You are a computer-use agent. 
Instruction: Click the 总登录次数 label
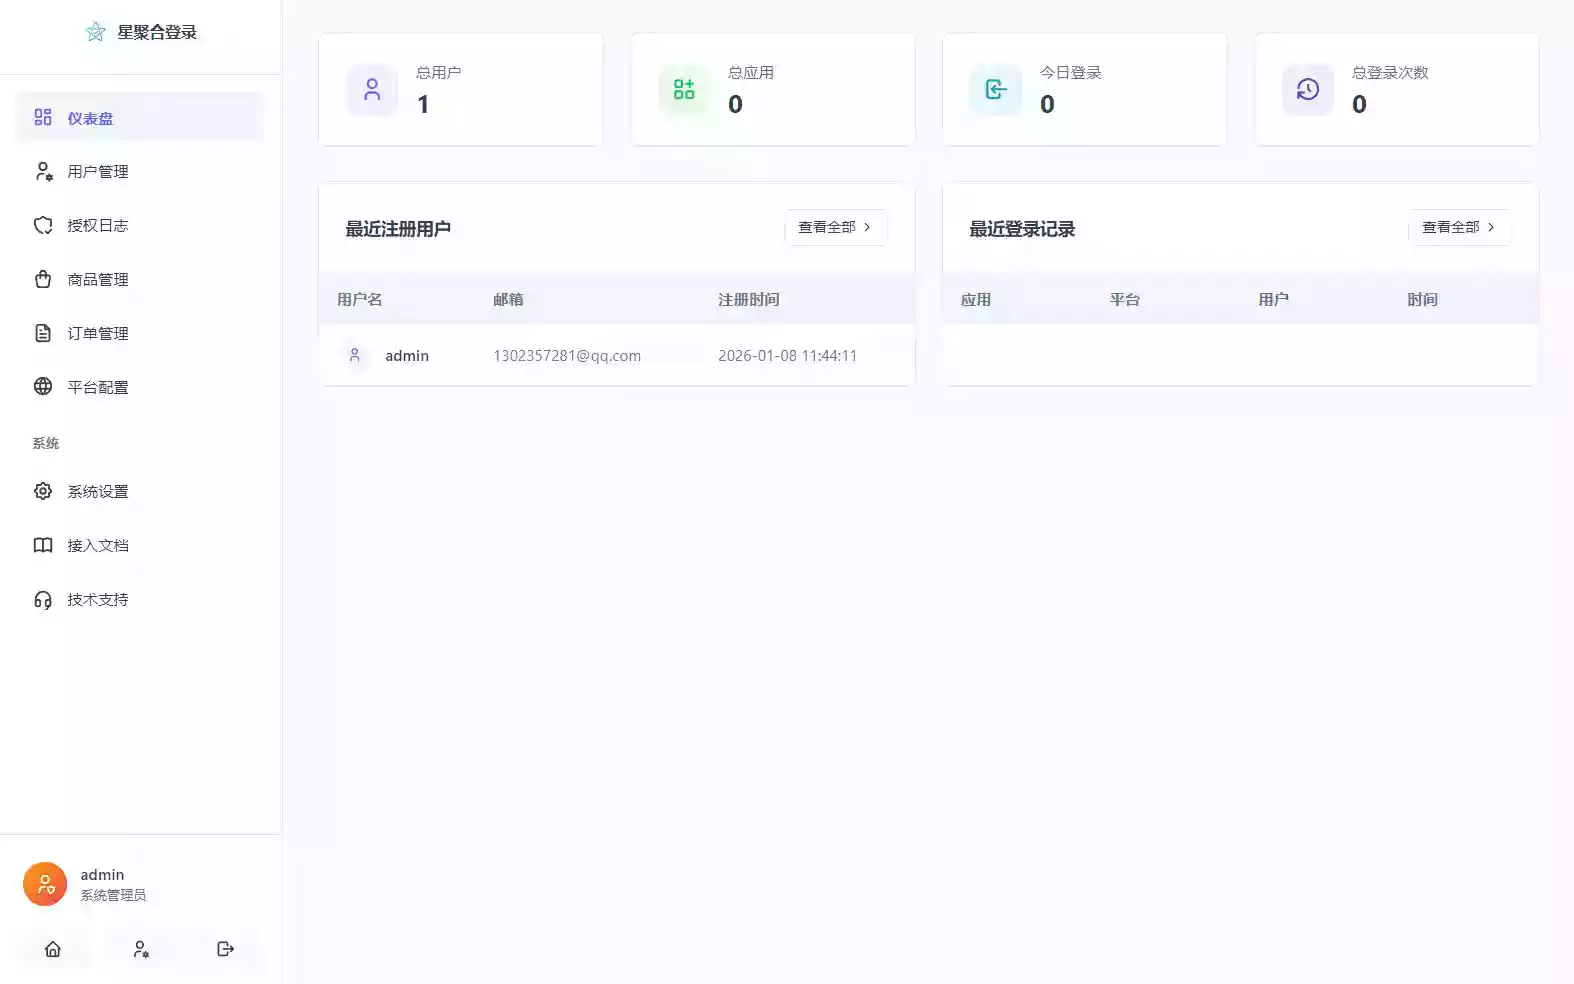coord(1390,72)
